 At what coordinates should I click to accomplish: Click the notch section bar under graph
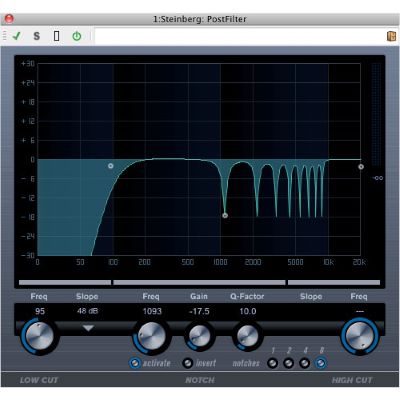pos(199,283)
